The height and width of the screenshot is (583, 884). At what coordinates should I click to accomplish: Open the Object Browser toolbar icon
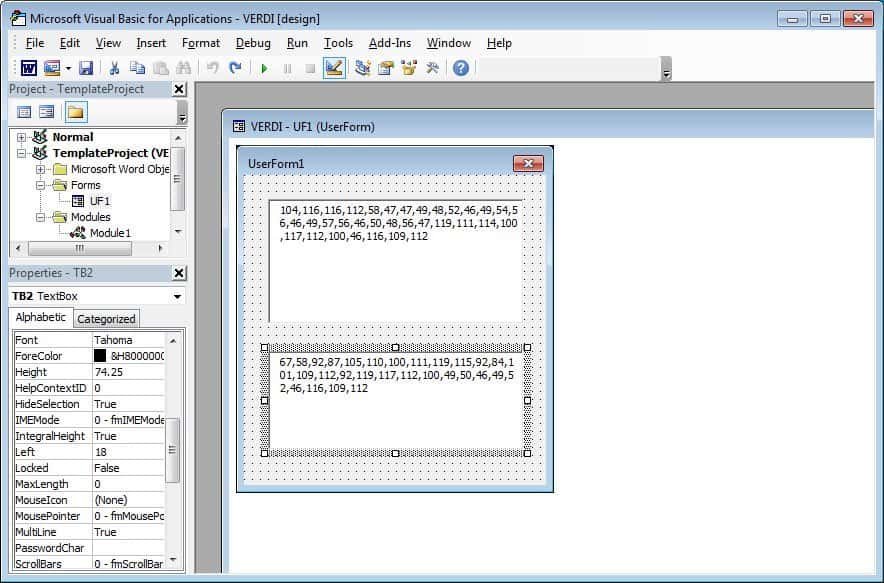pos(409,68)
